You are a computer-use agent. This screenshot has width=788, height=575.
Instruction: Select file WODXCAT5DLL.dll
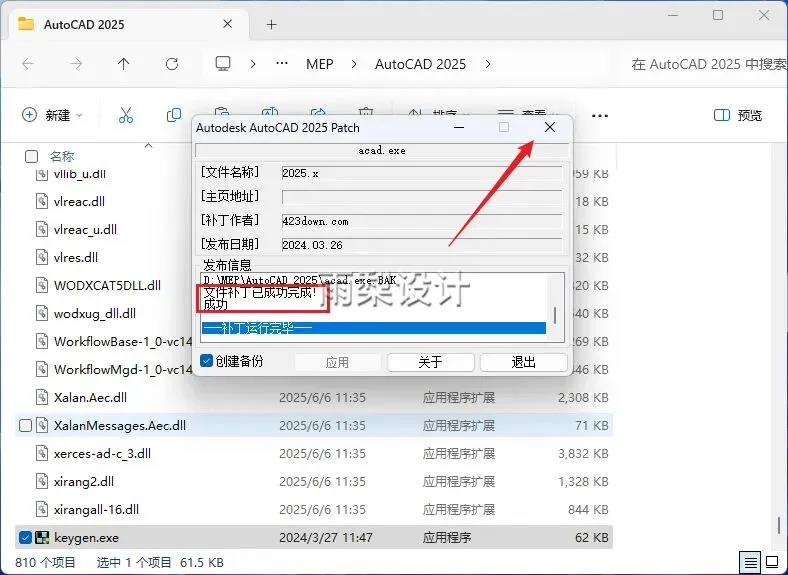(x=107, y=285)
